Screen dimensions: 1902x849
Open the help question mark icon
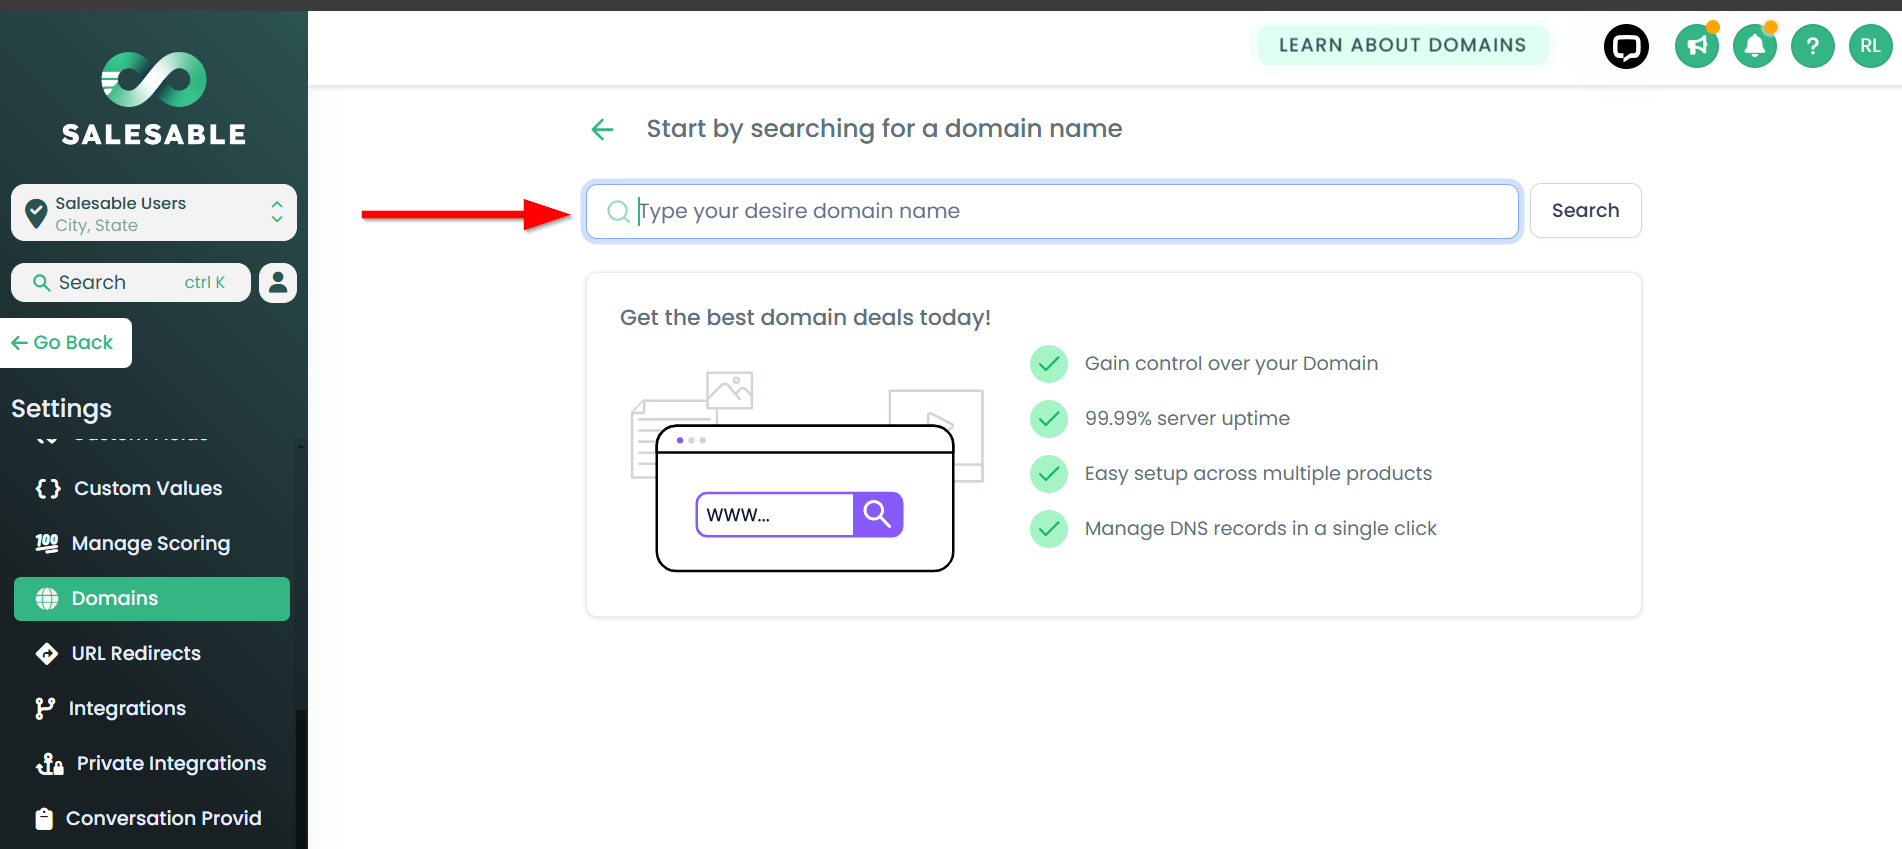click(1813, 46)
